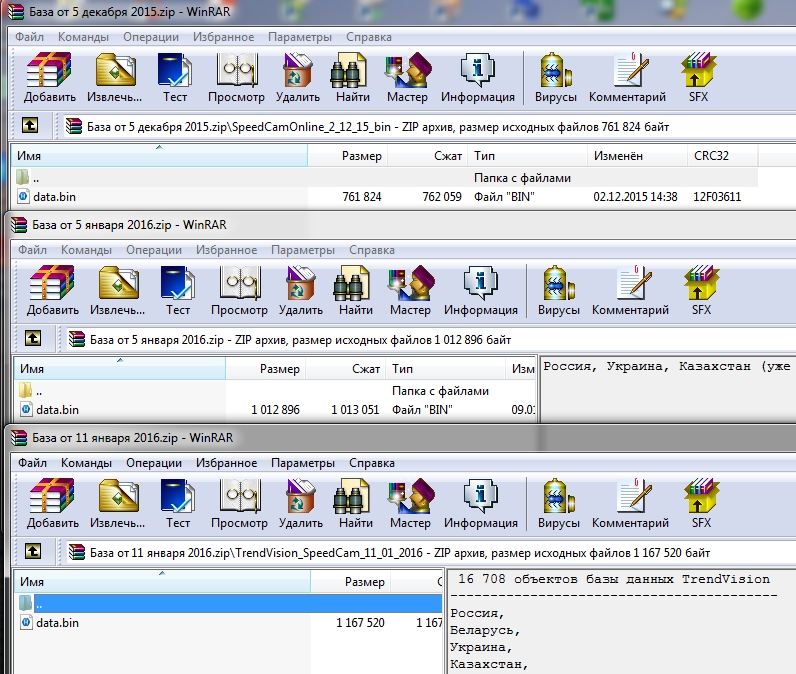This screenshot has height=674, width=796.
Task: Click Извлечь in the 11 января 2016 window
Action: pyautogui.click(x=117, y=503)
